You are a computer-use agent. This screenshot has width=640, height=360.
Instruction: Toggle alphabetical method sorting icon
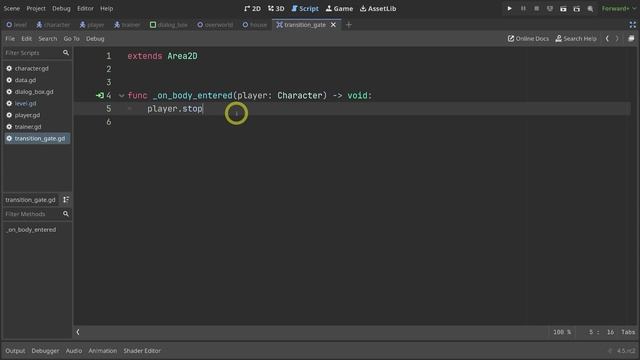coord(66,200)
